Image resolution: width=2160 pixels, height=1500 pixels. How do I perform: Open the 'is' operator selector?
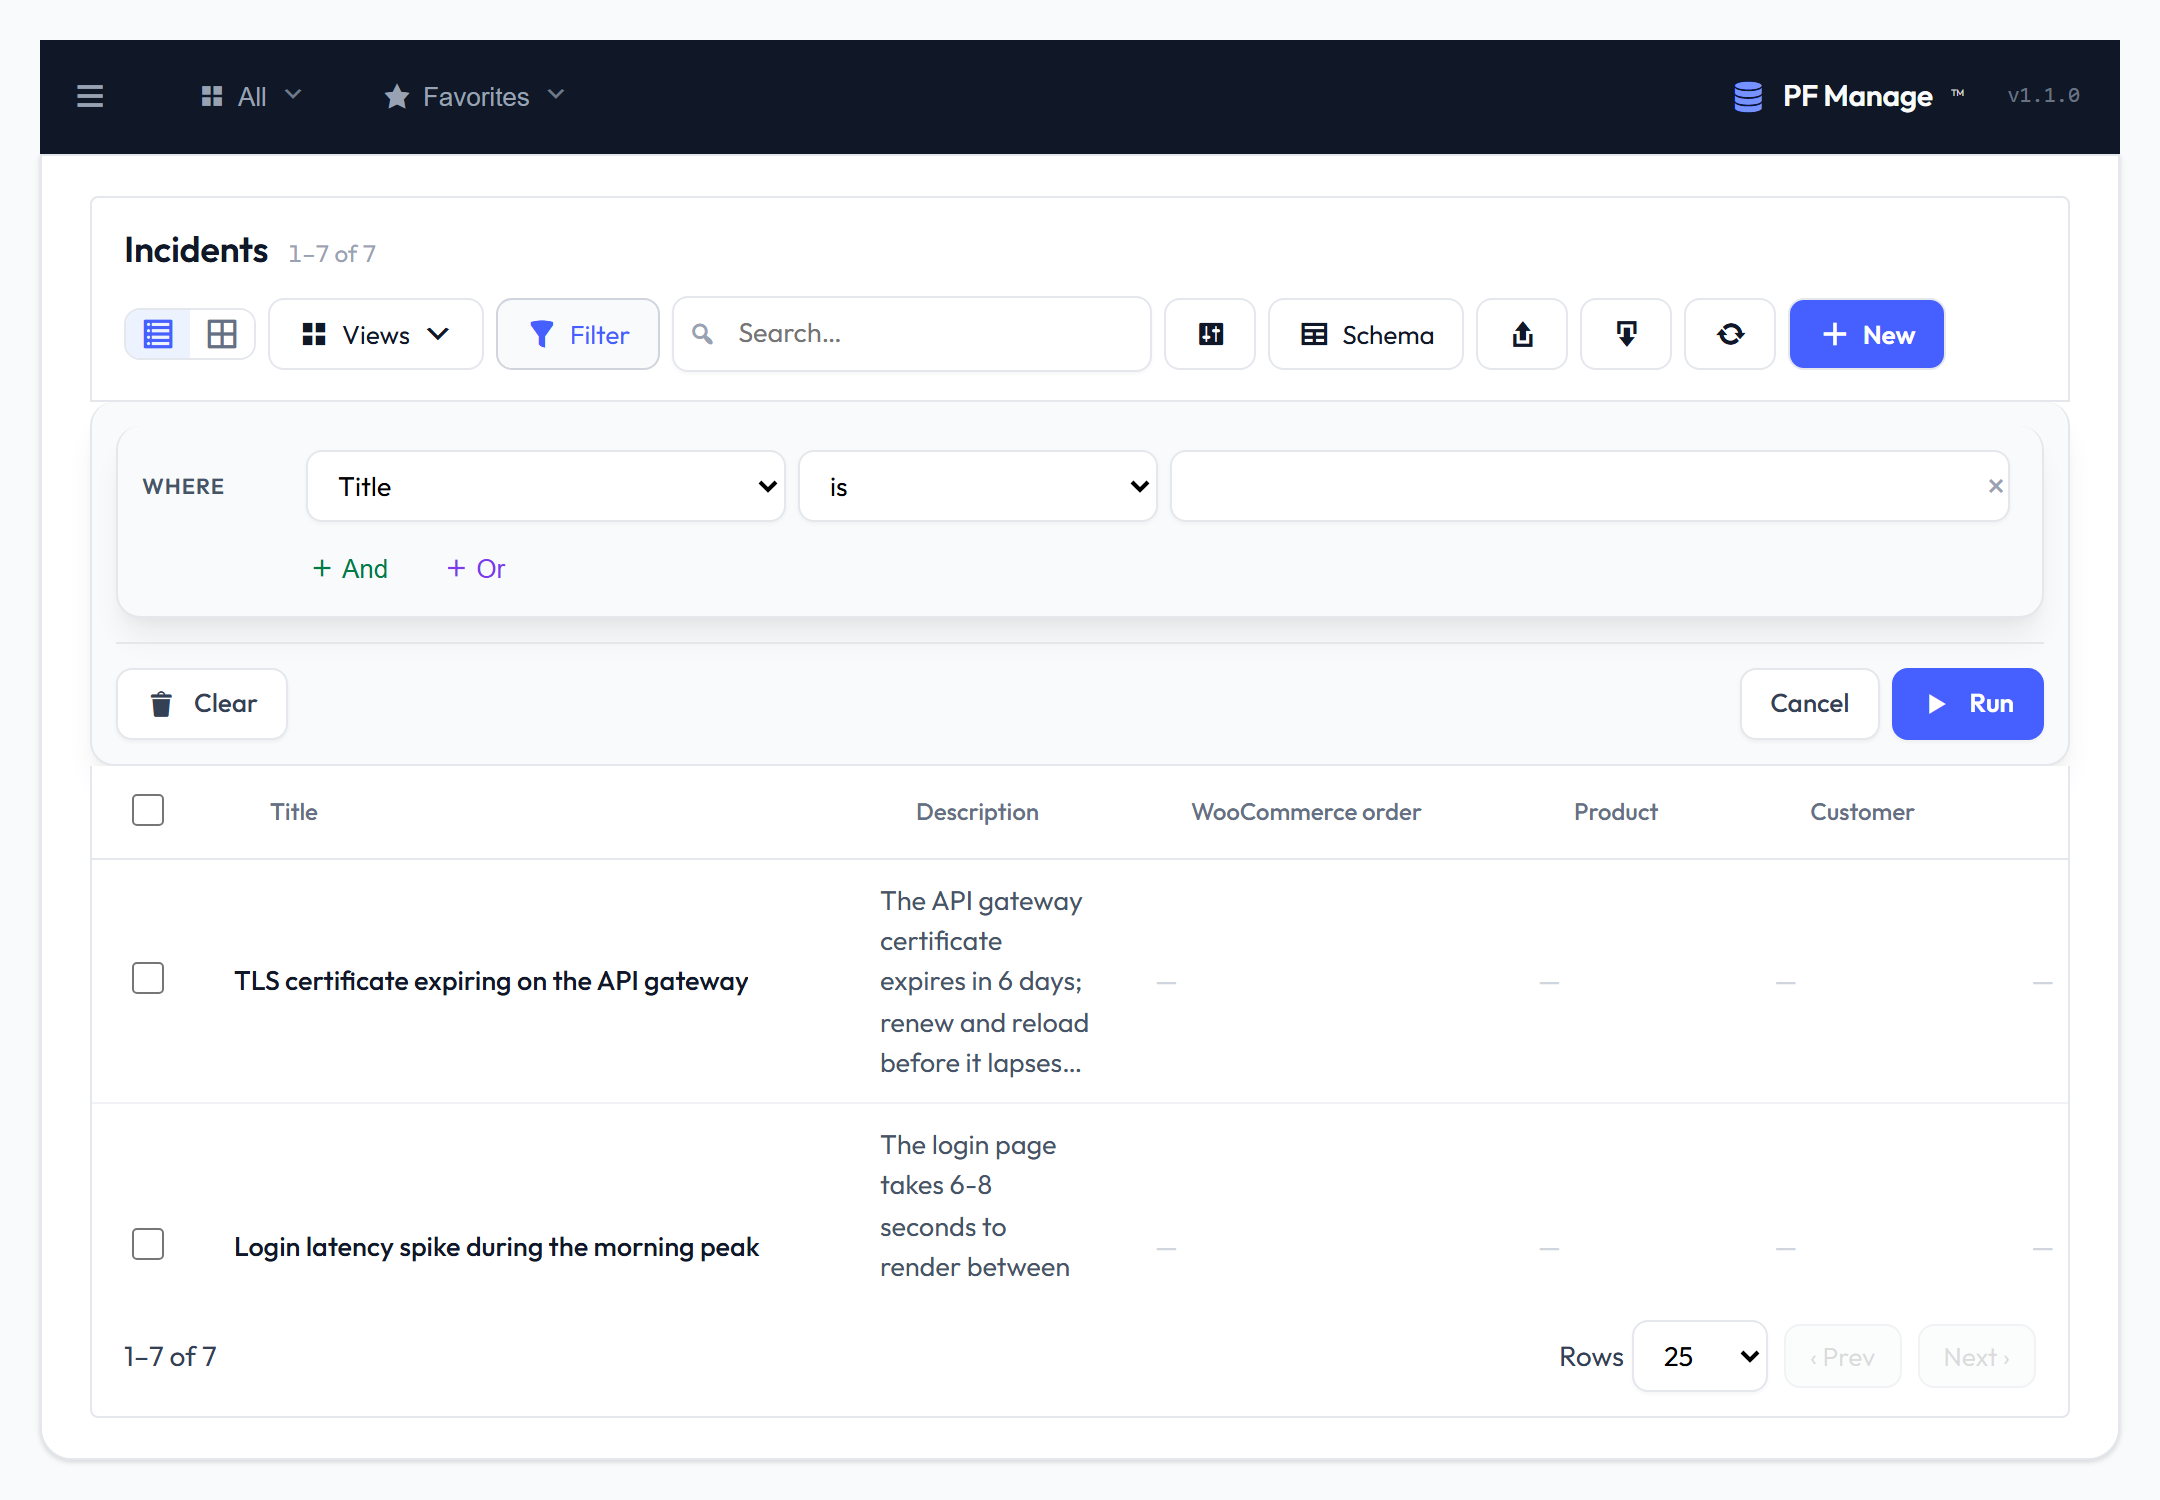(978, 486)
